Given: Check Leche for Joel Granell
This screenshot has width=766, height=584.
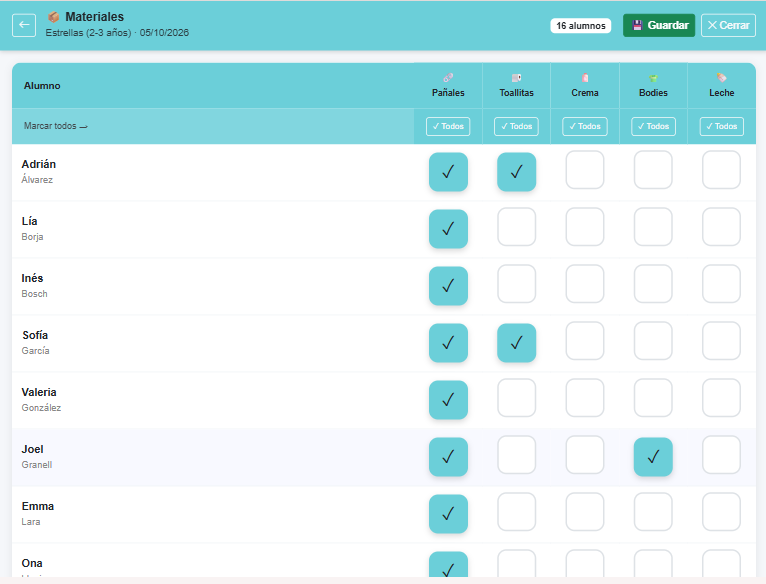Looking at the screenshot, I should (722, 455).
